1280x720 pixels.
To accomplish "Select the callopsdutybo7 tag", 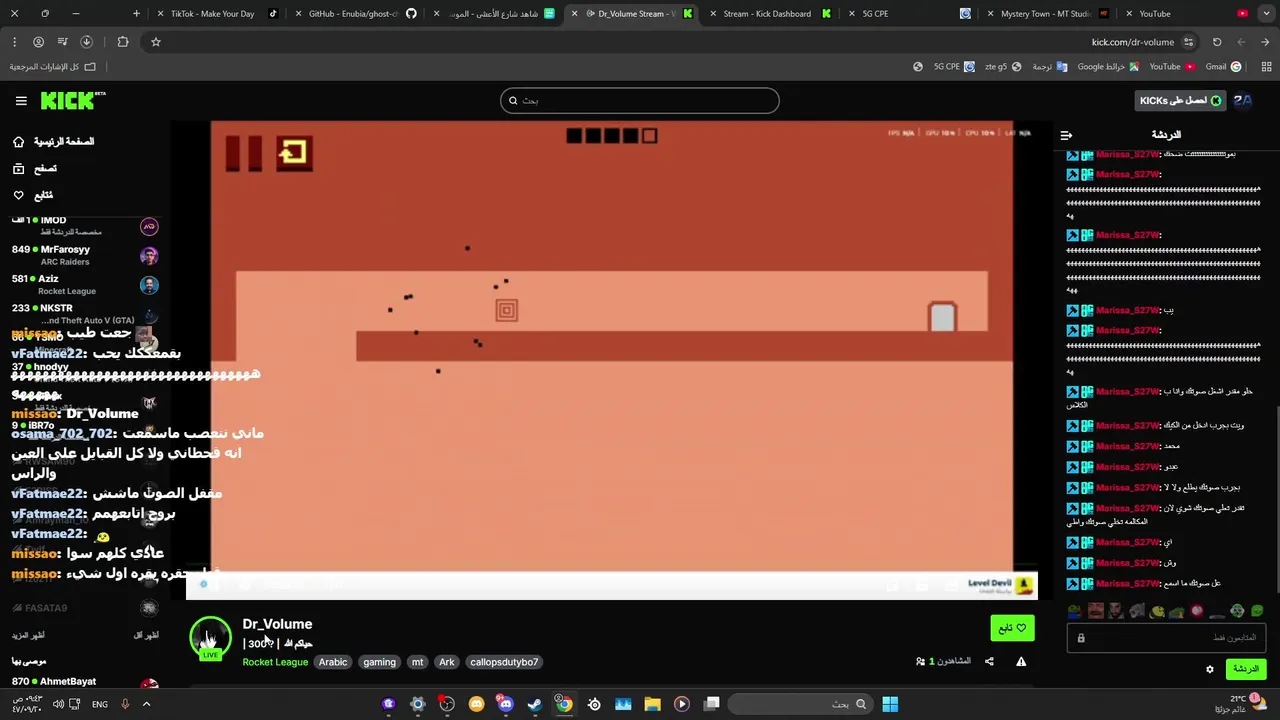I will [504, 662].
